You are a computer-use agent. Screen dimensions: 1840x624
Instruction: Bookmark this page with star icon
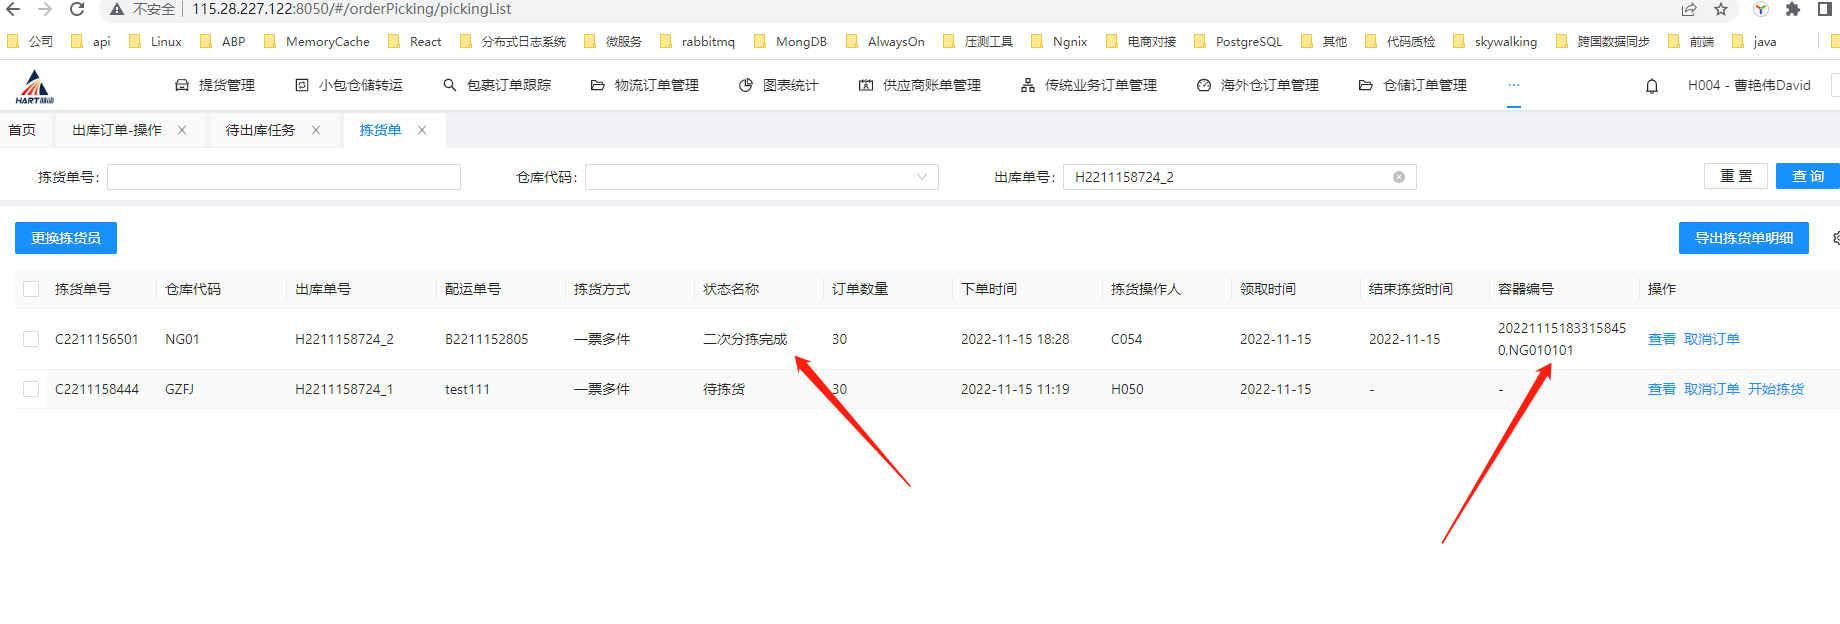click(x=1721, y=9)
